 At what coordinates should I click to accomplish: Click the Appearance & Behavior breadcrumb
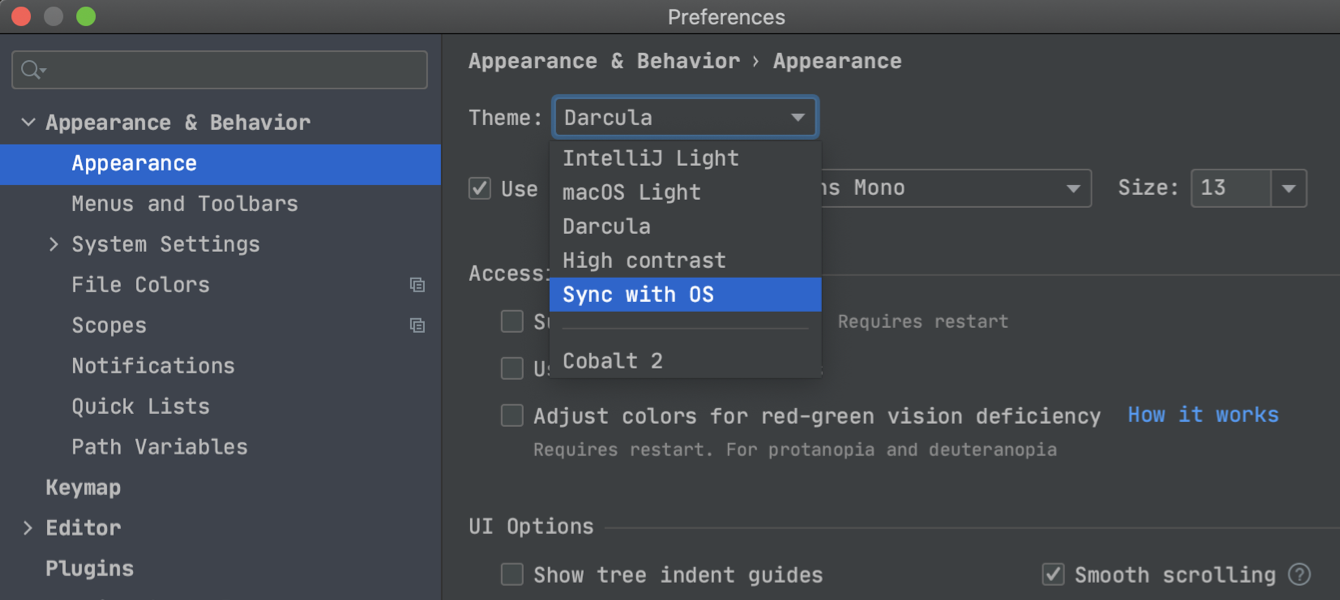pyautogui.click(x=604, y=61)
